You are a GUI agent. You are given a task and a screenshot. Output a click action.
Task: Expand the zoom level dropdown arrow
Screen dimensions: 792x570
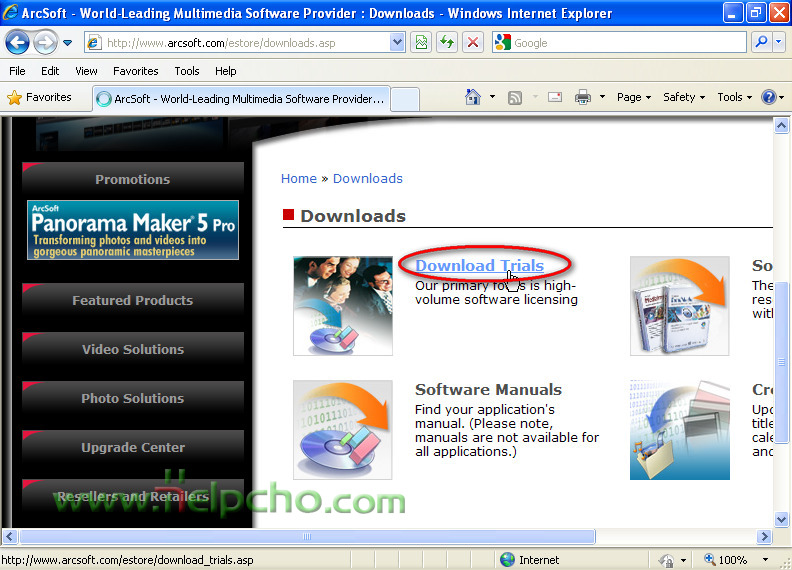point(765,560)
